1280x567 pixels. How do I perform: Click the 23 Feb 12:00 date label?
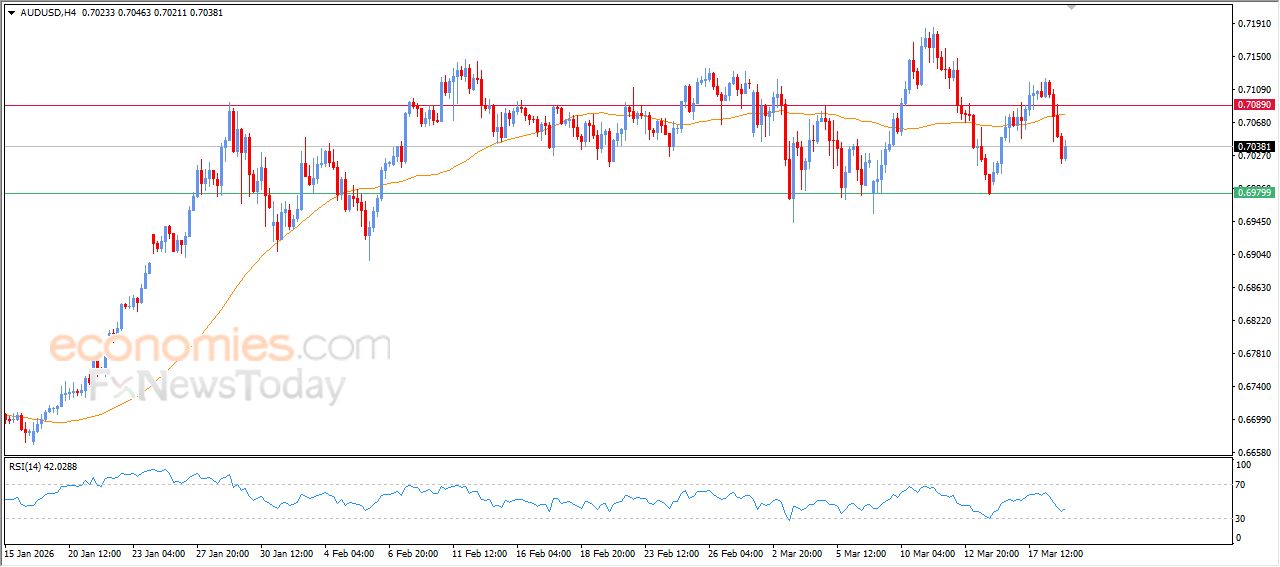pyautogui.click(x=672, y=552)
